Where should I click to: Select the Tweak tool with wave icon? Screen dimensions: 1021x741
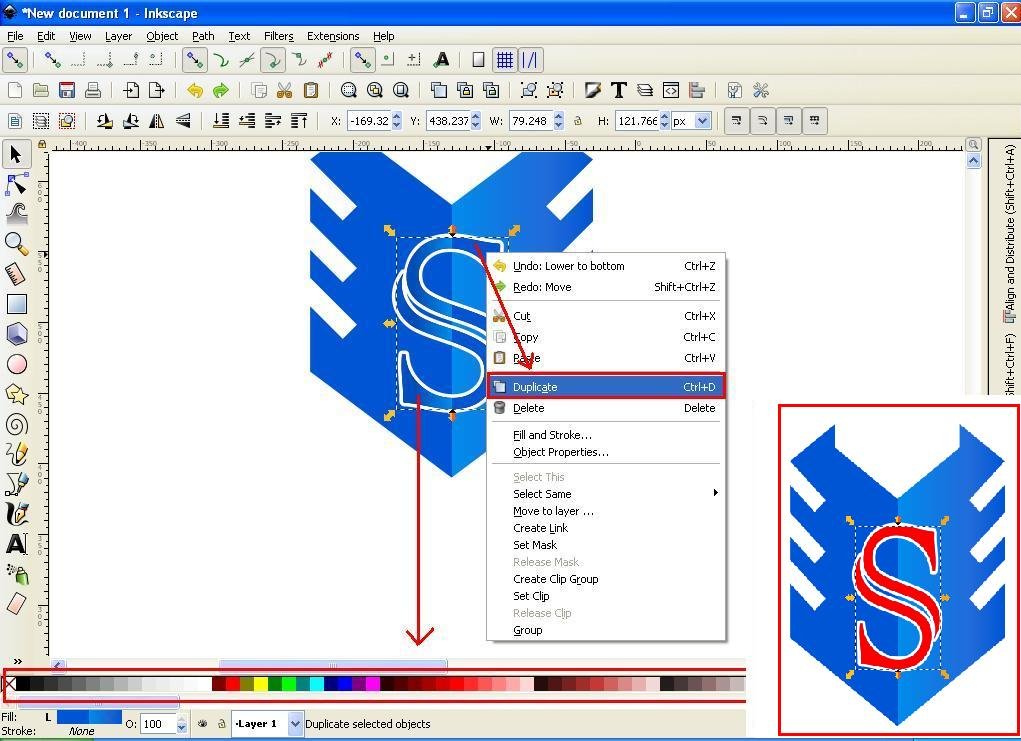click(16, 214)
